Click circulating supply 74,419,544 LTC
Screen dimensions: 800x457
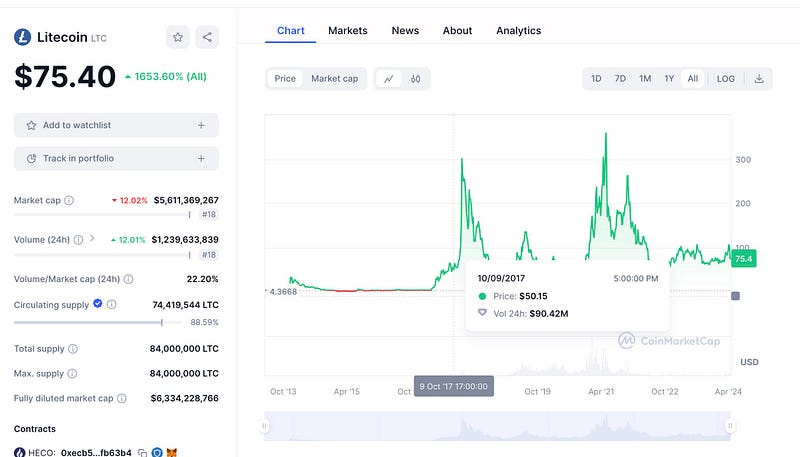186,305
